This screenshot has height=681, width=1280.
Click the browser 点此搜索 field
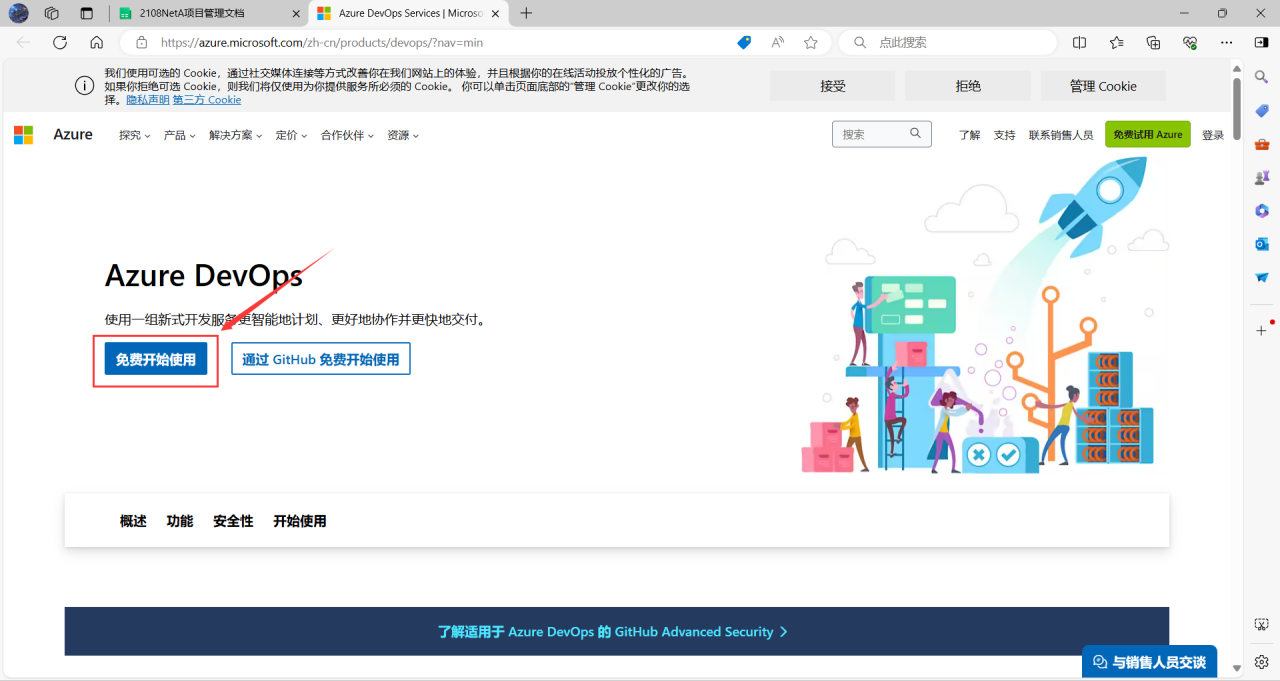click(947, 42)
